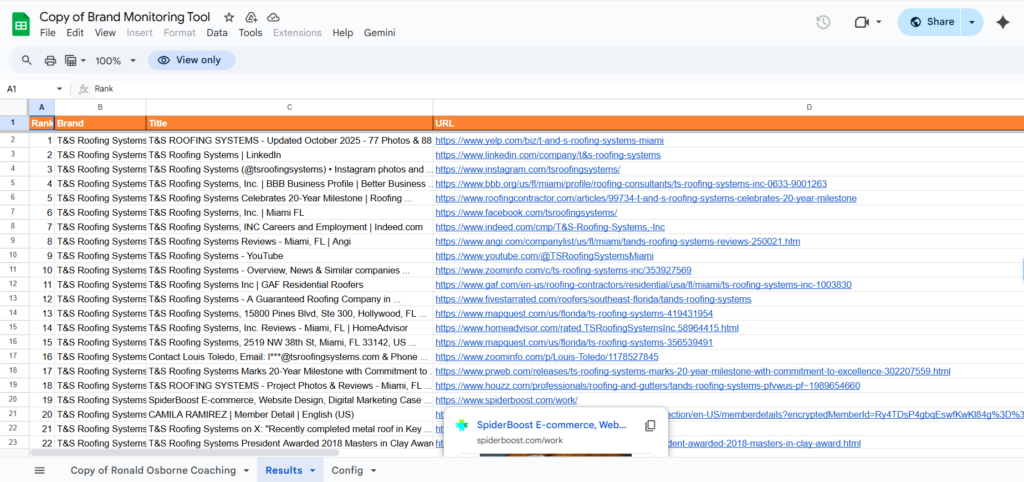Screen dimensions: 1024x482
Task: Check the cloud document status icon
Action: [273, 18]
